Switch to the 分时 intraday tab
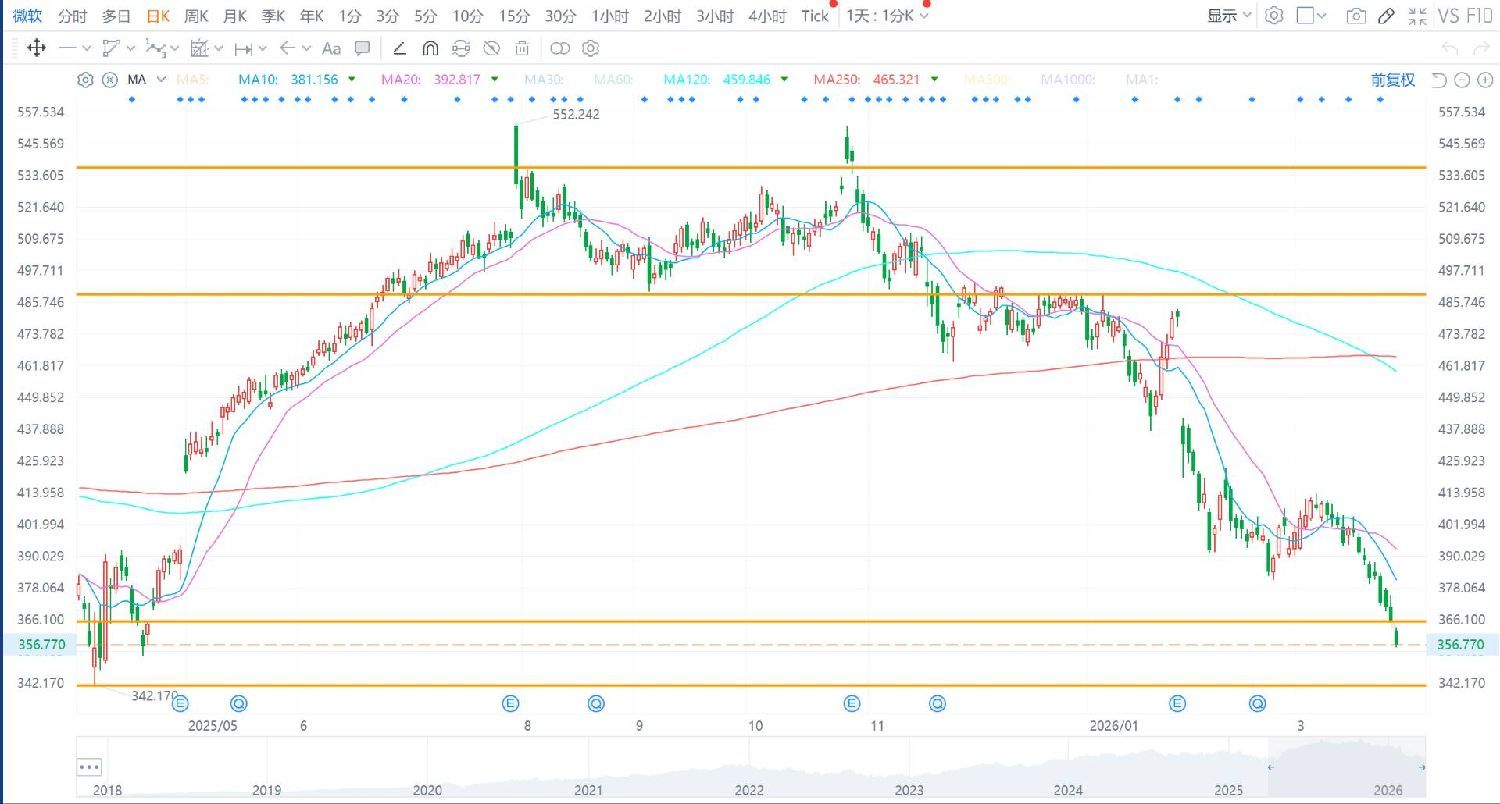1500x804 pixels. (x=72, y=16)
